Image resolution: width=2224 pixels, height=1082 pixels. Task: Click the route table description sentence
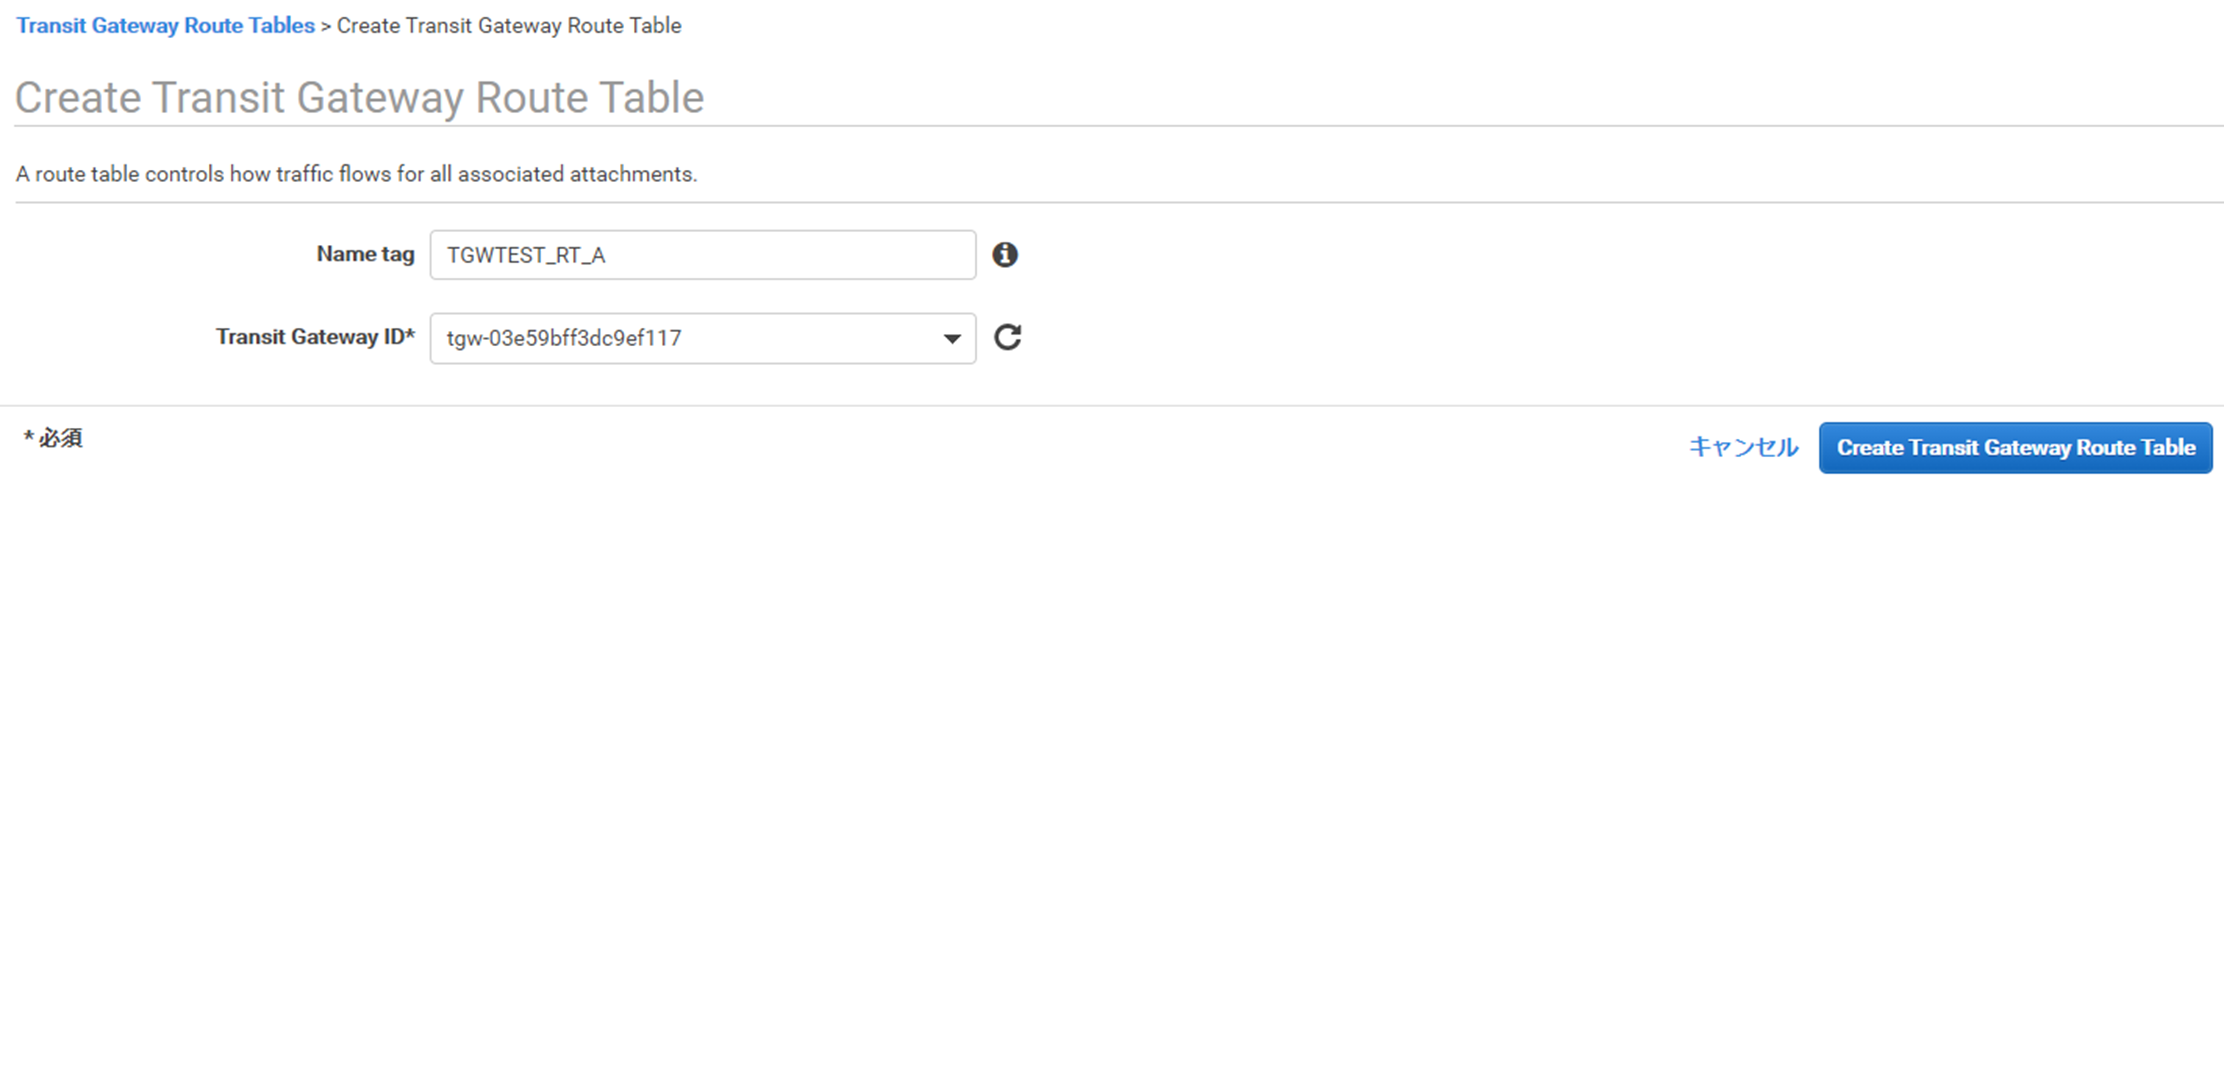coord(356,174)
